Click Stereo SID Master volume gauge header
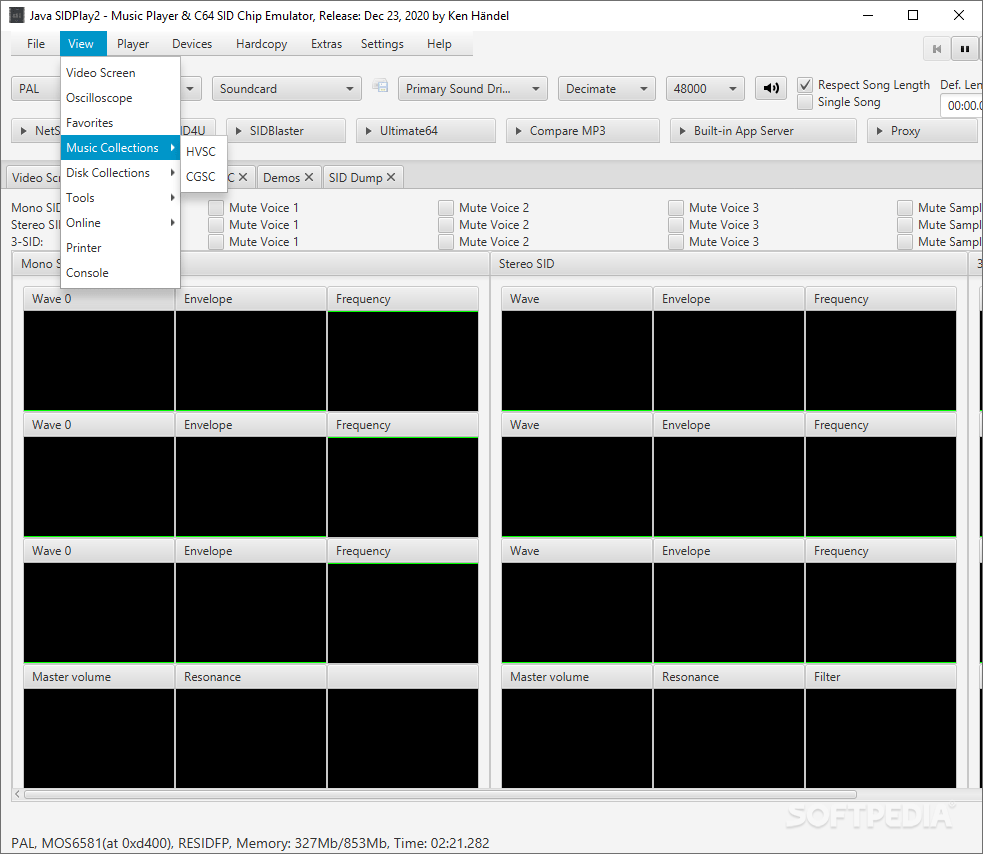Viewport: 983px width, 854px height. click(577, 677)
